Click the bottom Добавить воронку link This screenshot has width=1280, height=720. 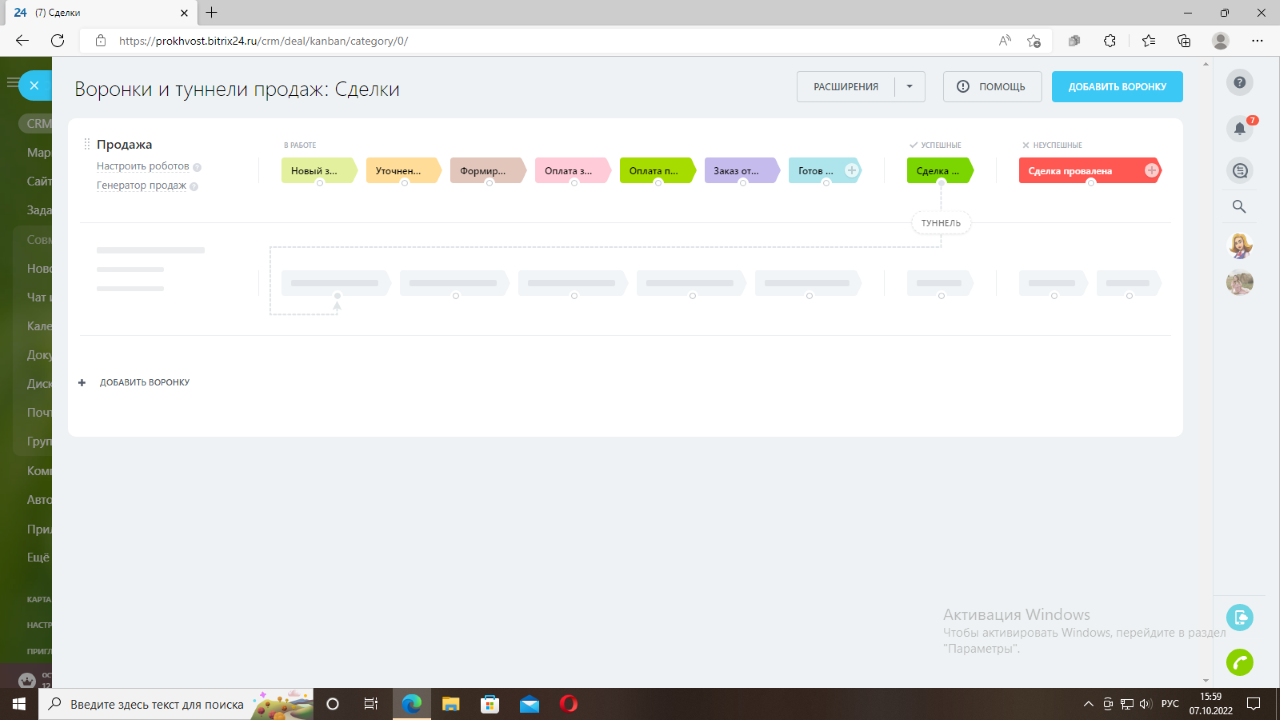(x=143, y=383)
